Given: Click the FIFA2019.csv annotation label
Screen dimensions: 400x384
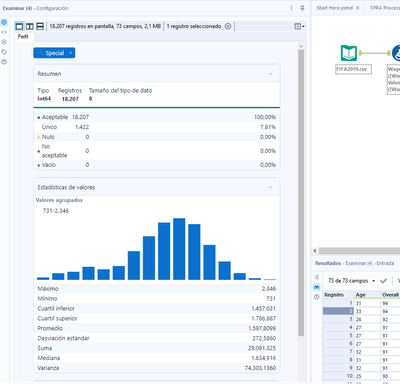Looking at the screenshot, I should tap(353, 69).
